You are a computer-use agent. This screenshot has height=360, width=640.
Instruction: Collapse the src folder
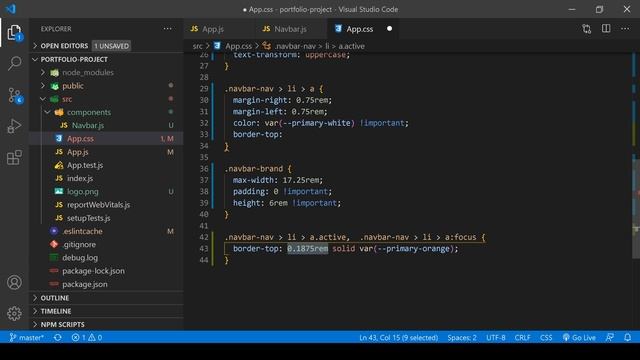pos(67,99)
